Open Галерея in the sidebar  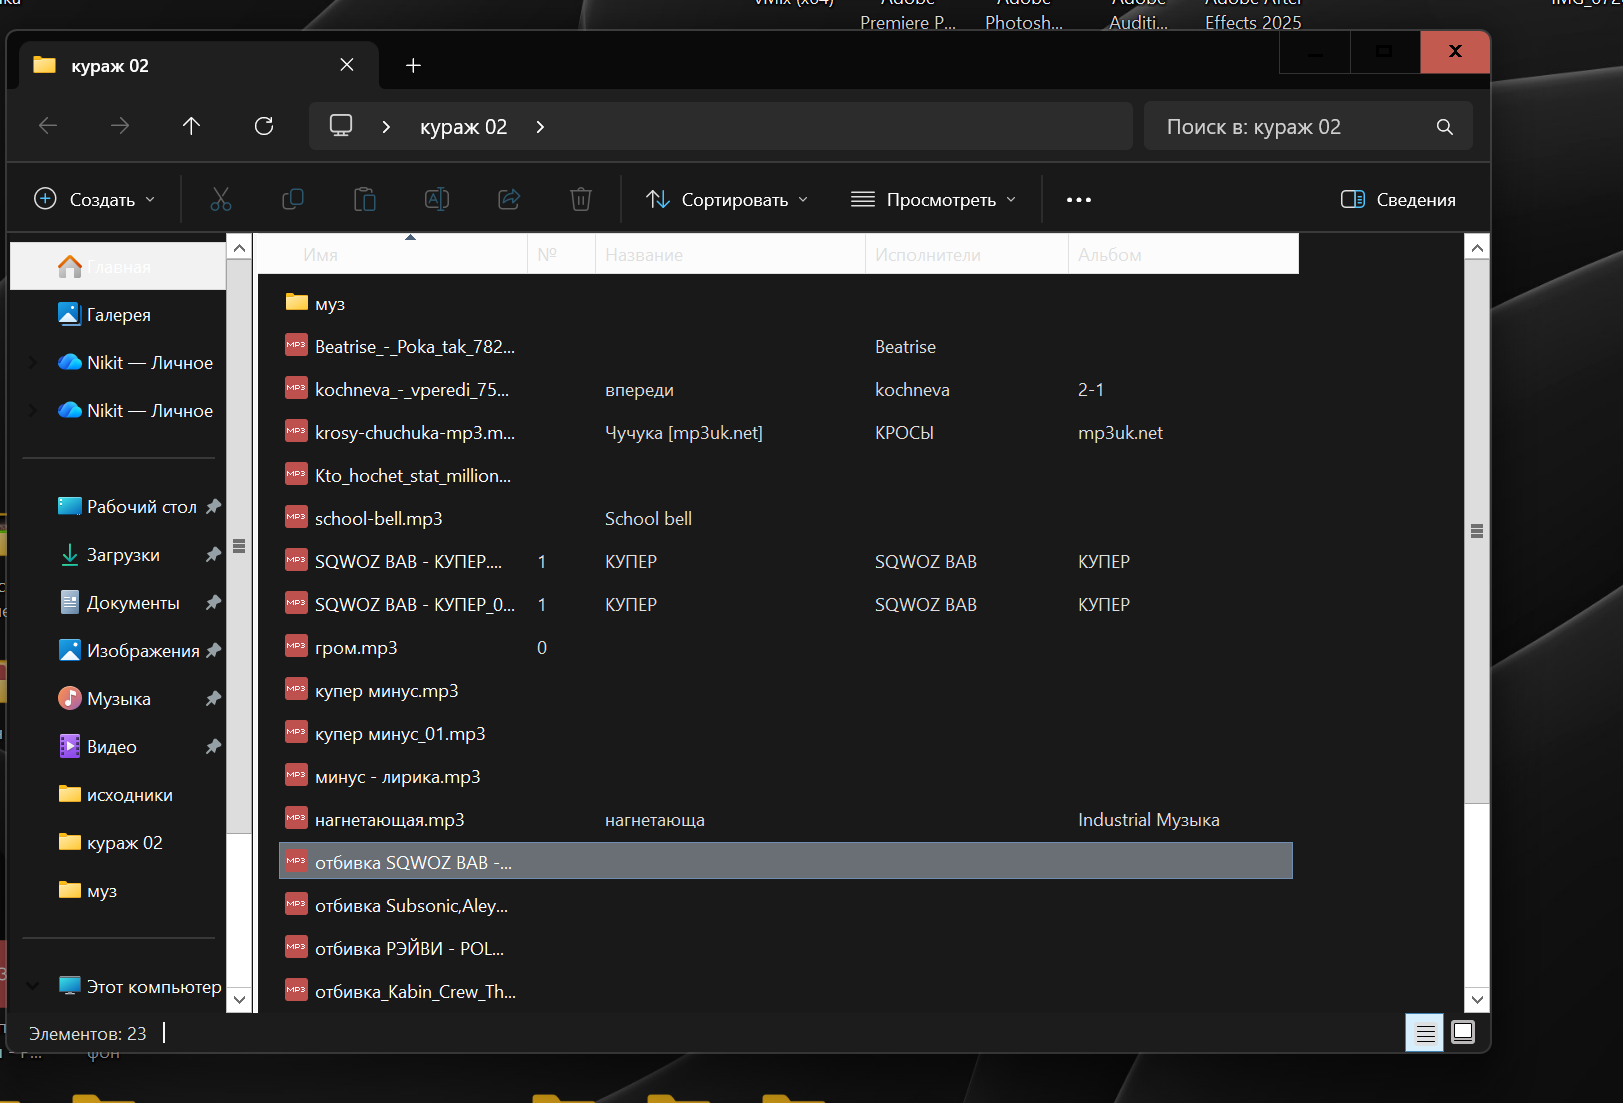click(118, 315)
